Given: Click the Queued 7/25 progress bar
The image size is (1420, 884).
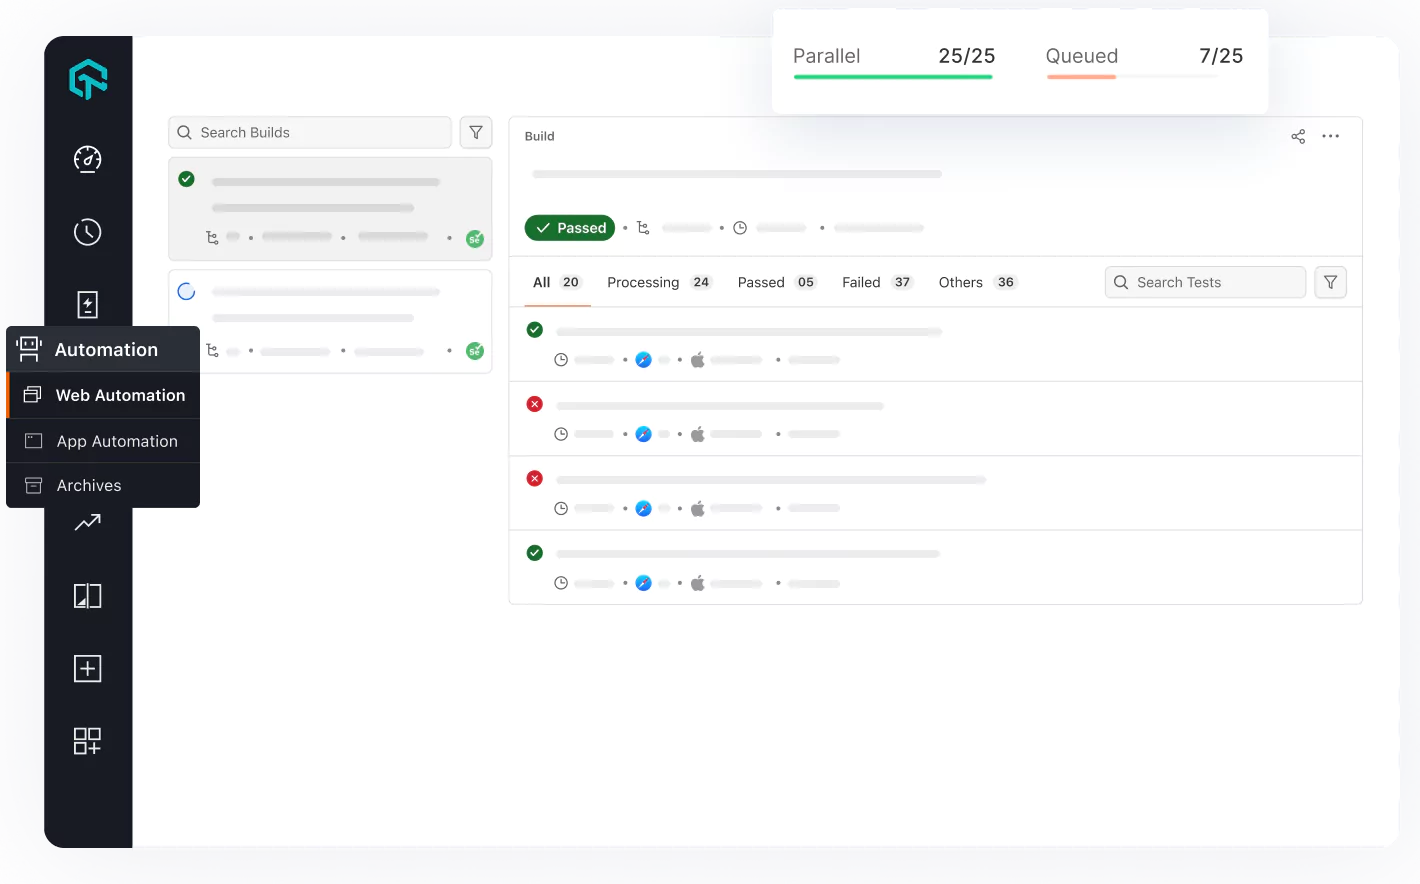Looking at the screenshot, I should click(x=1133, y=76).
